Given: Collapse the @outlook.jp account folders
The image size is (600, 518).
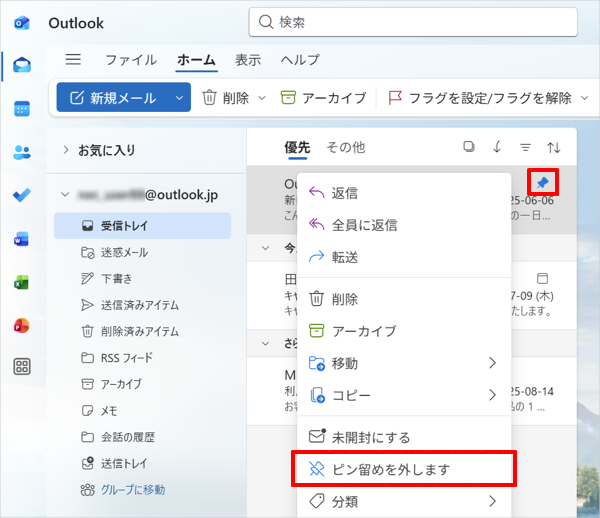Looking at the screenshot, I should click(65, 194).
